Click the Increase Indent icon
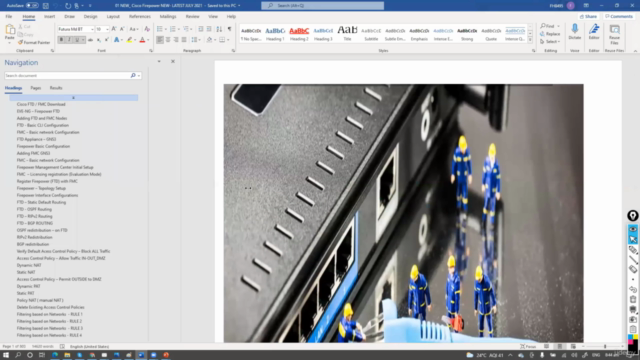Image resolution: width=640 pixels, height=360 pixels. (x=209, y=29)
